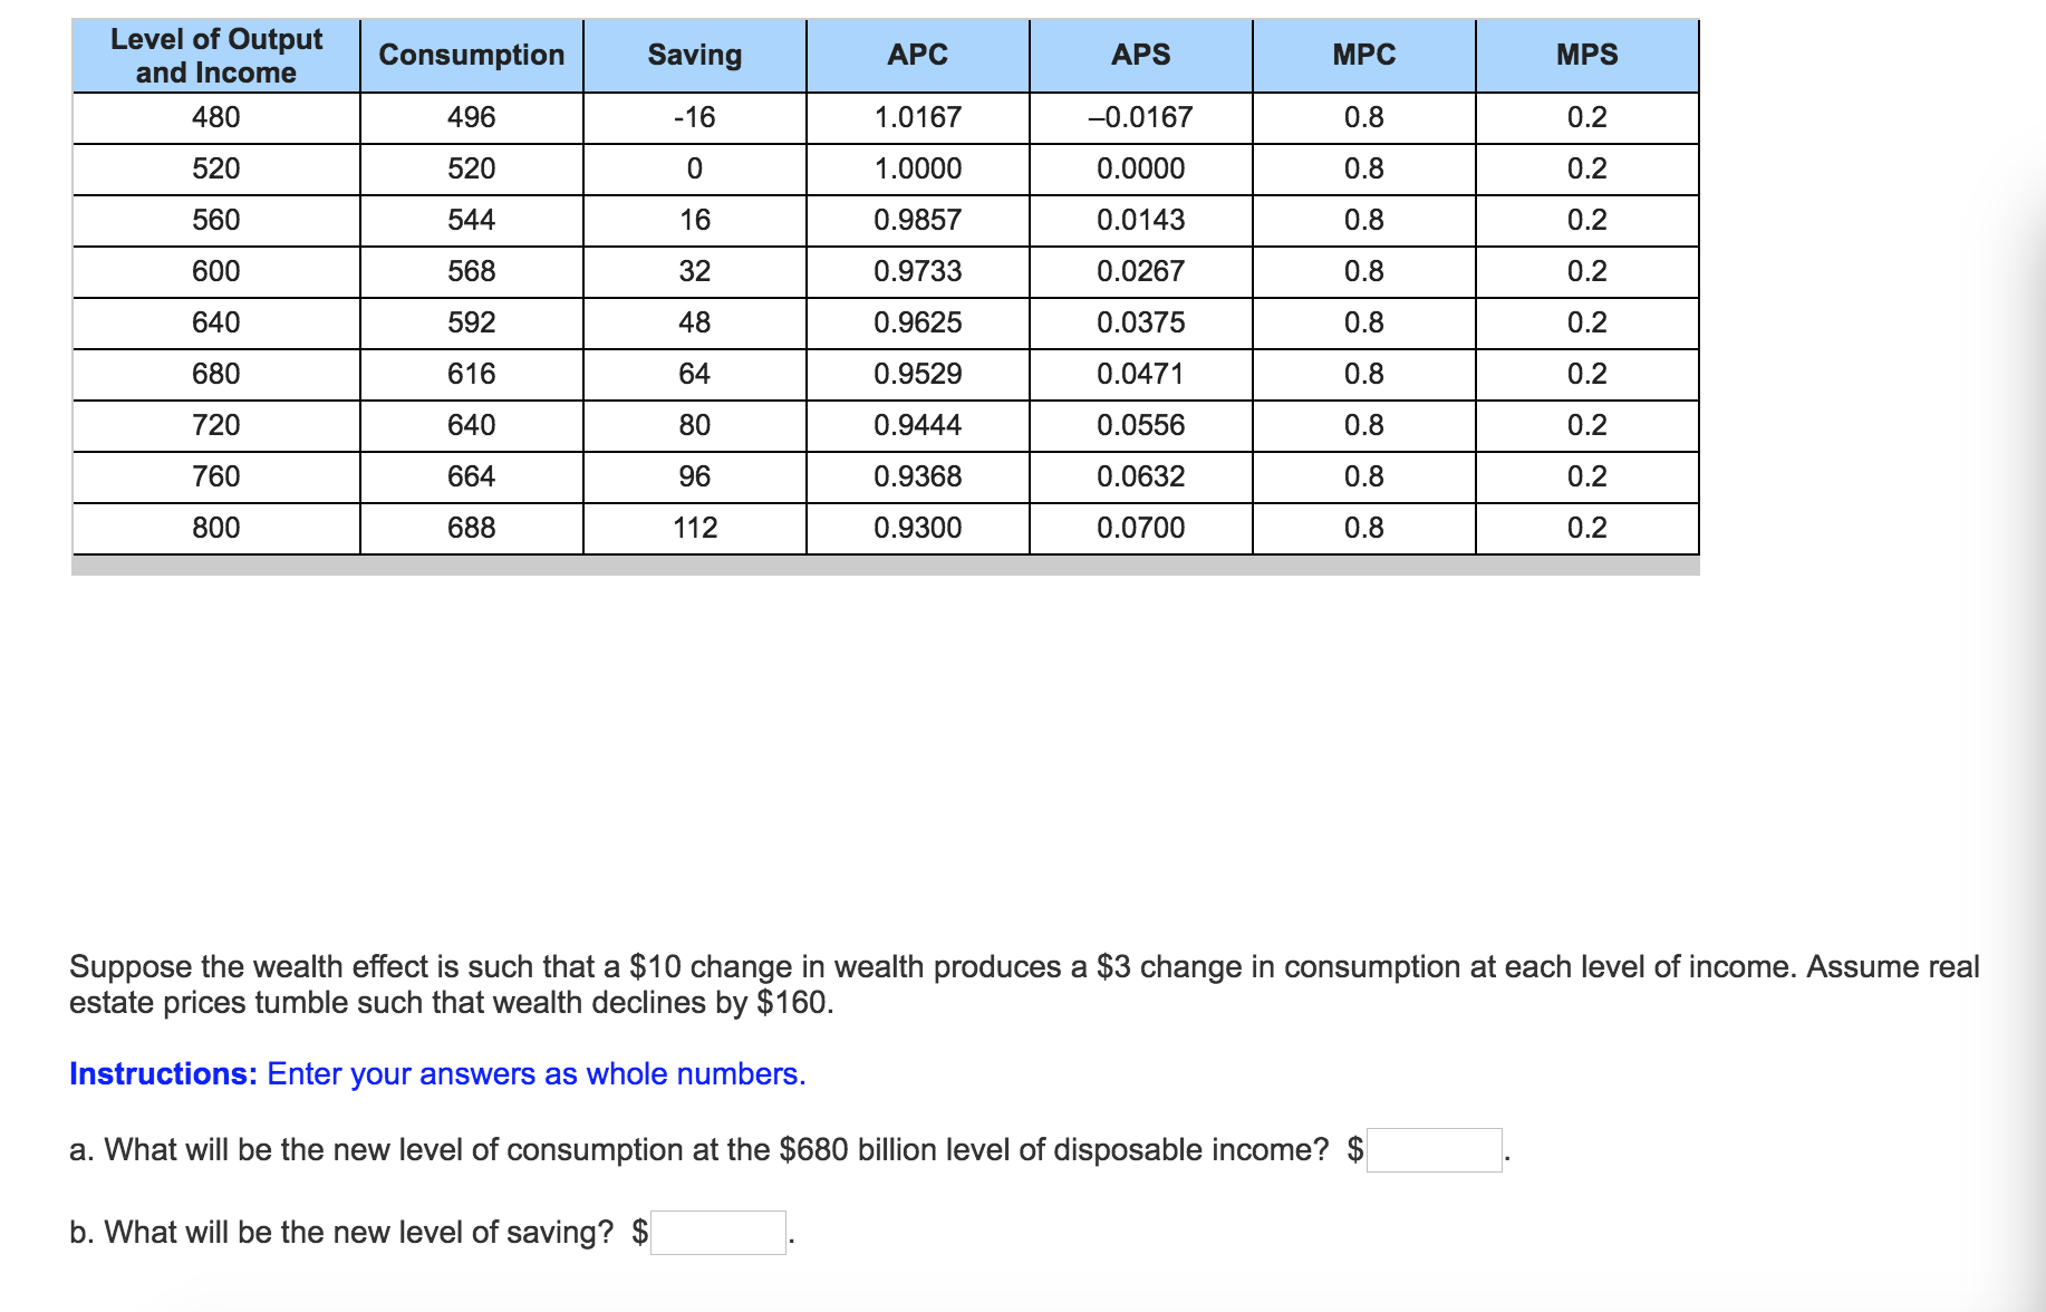Click the saving value 64 cell
Image resolution: width=2046 pixels, height=1312 pixels.
[694, 374]
